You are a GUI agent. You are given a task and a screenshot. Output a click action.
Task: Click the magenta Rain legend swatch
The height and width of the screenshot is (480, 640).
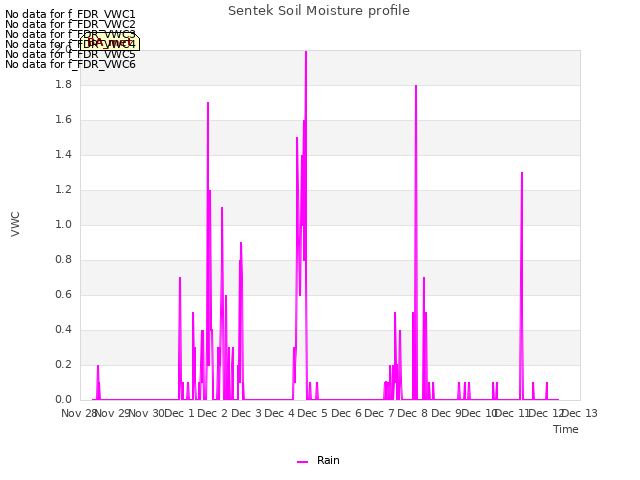[x=302, y=462]
